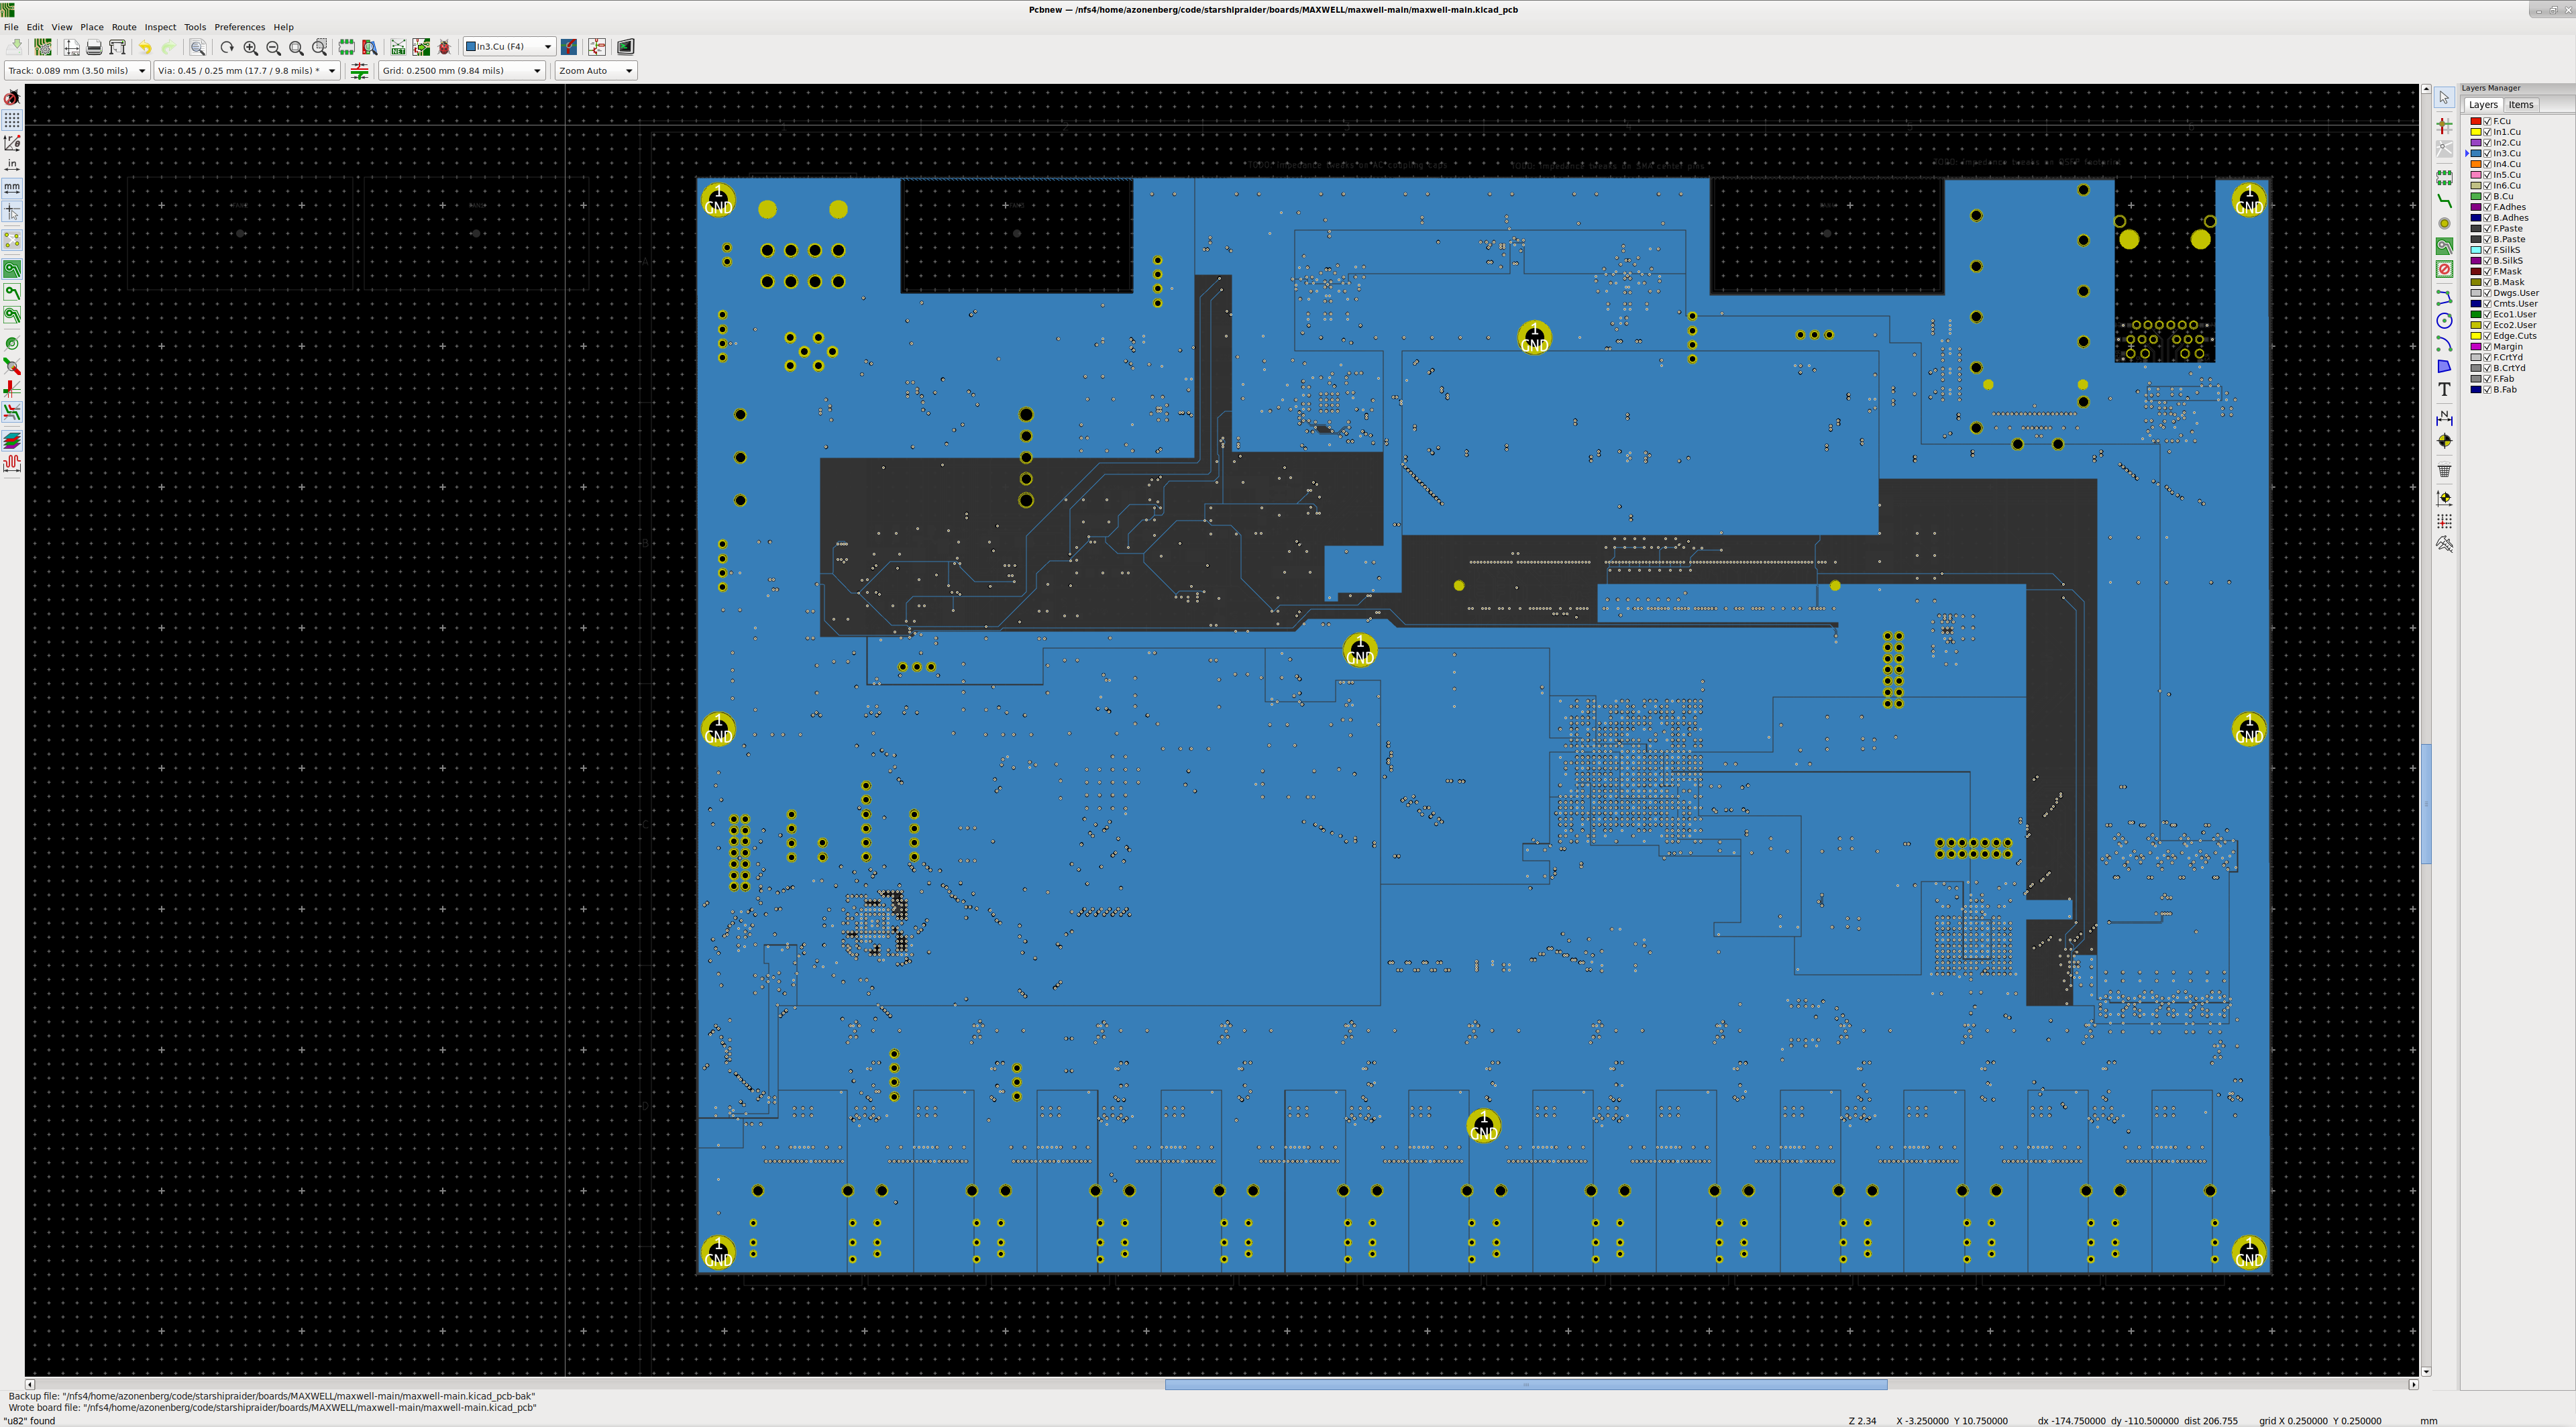Uncheck F.SilkS layer visibility

pos(2487,250)
